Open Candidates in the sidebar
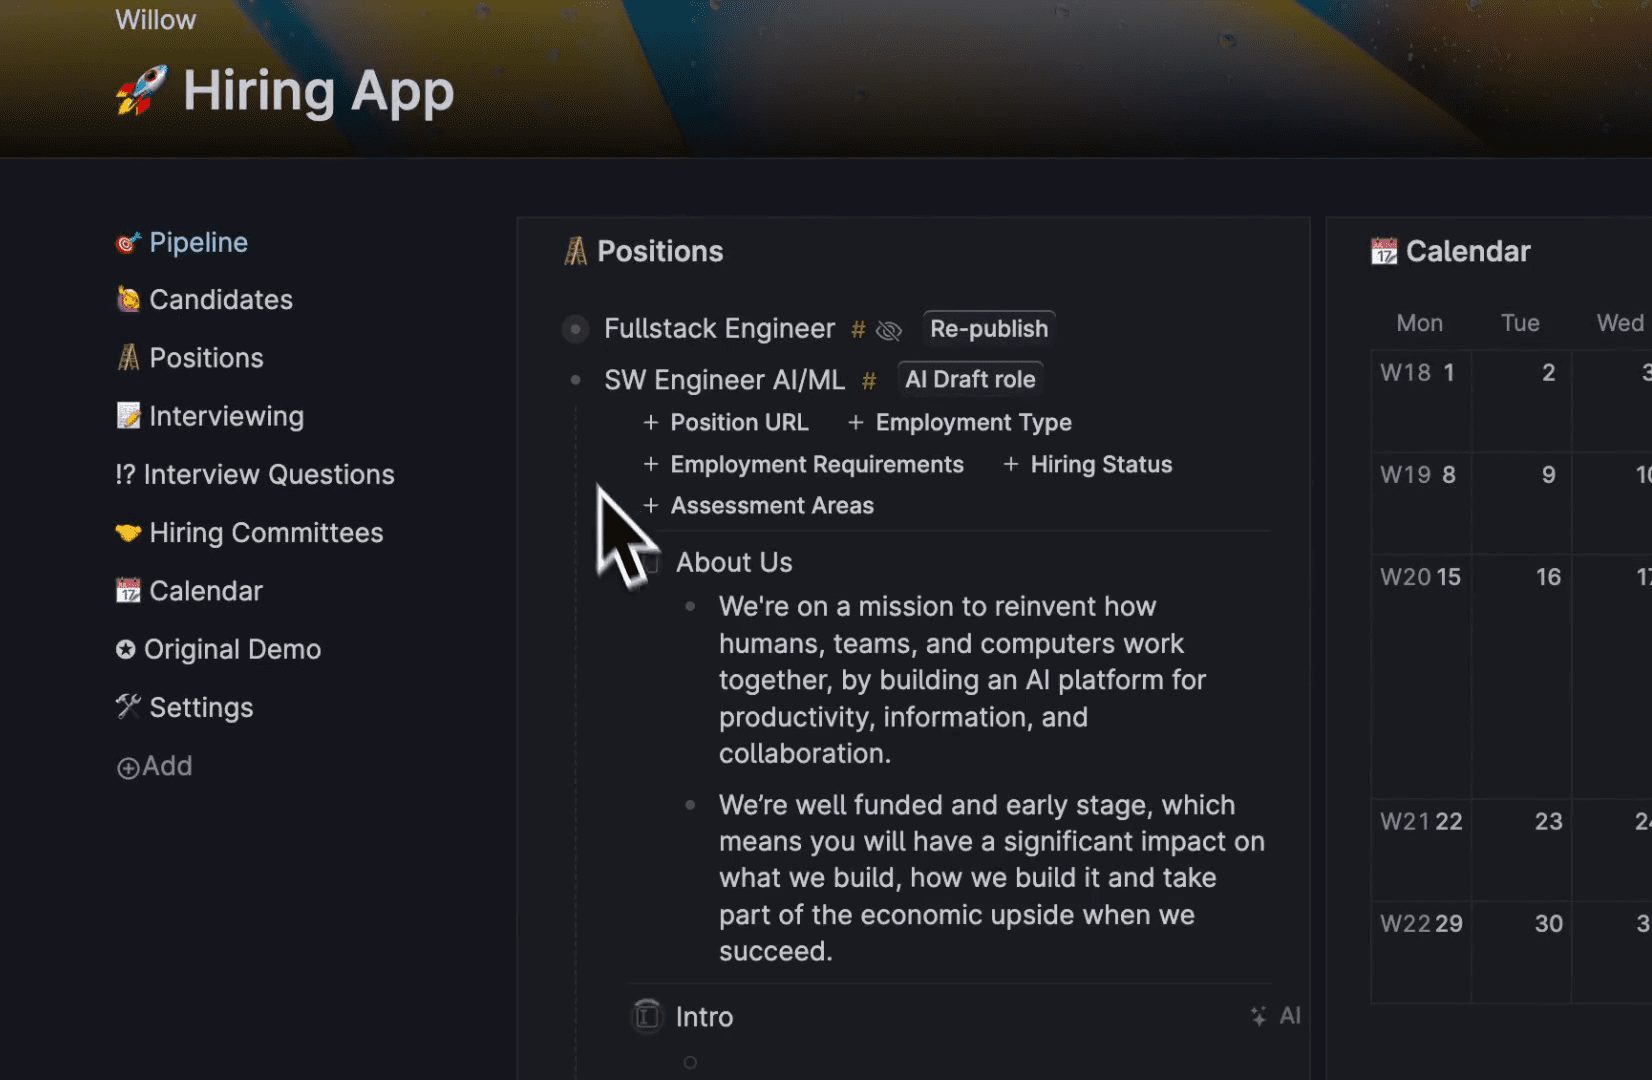 [205, 300]
